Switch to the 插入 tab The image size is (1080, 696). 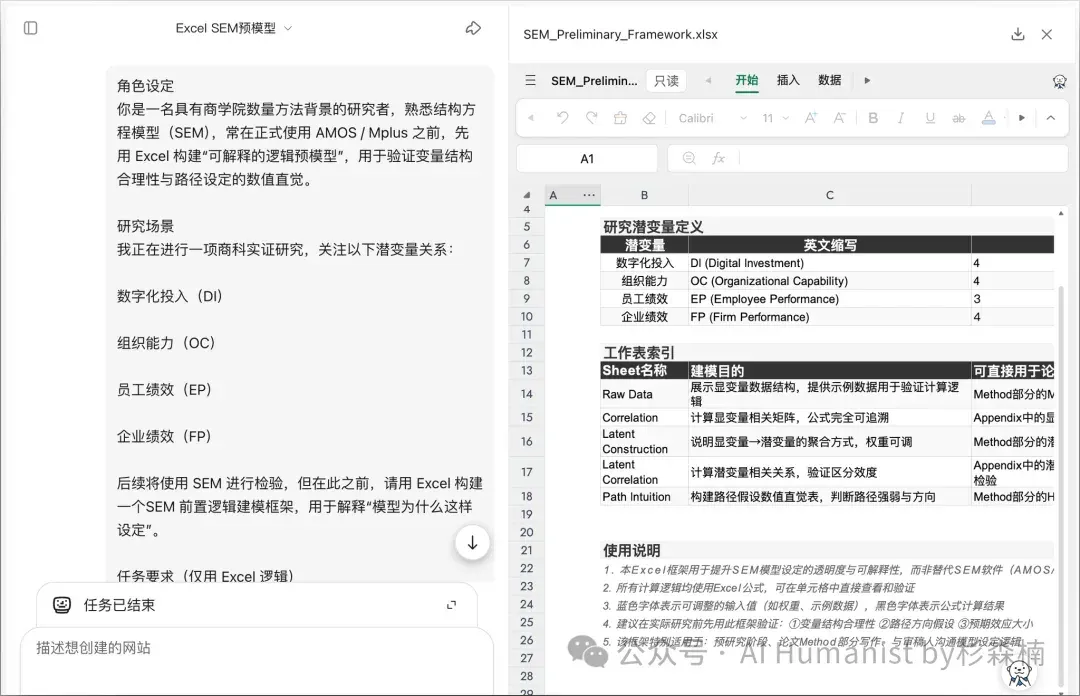pyautogui.click(x=788, y=81)
